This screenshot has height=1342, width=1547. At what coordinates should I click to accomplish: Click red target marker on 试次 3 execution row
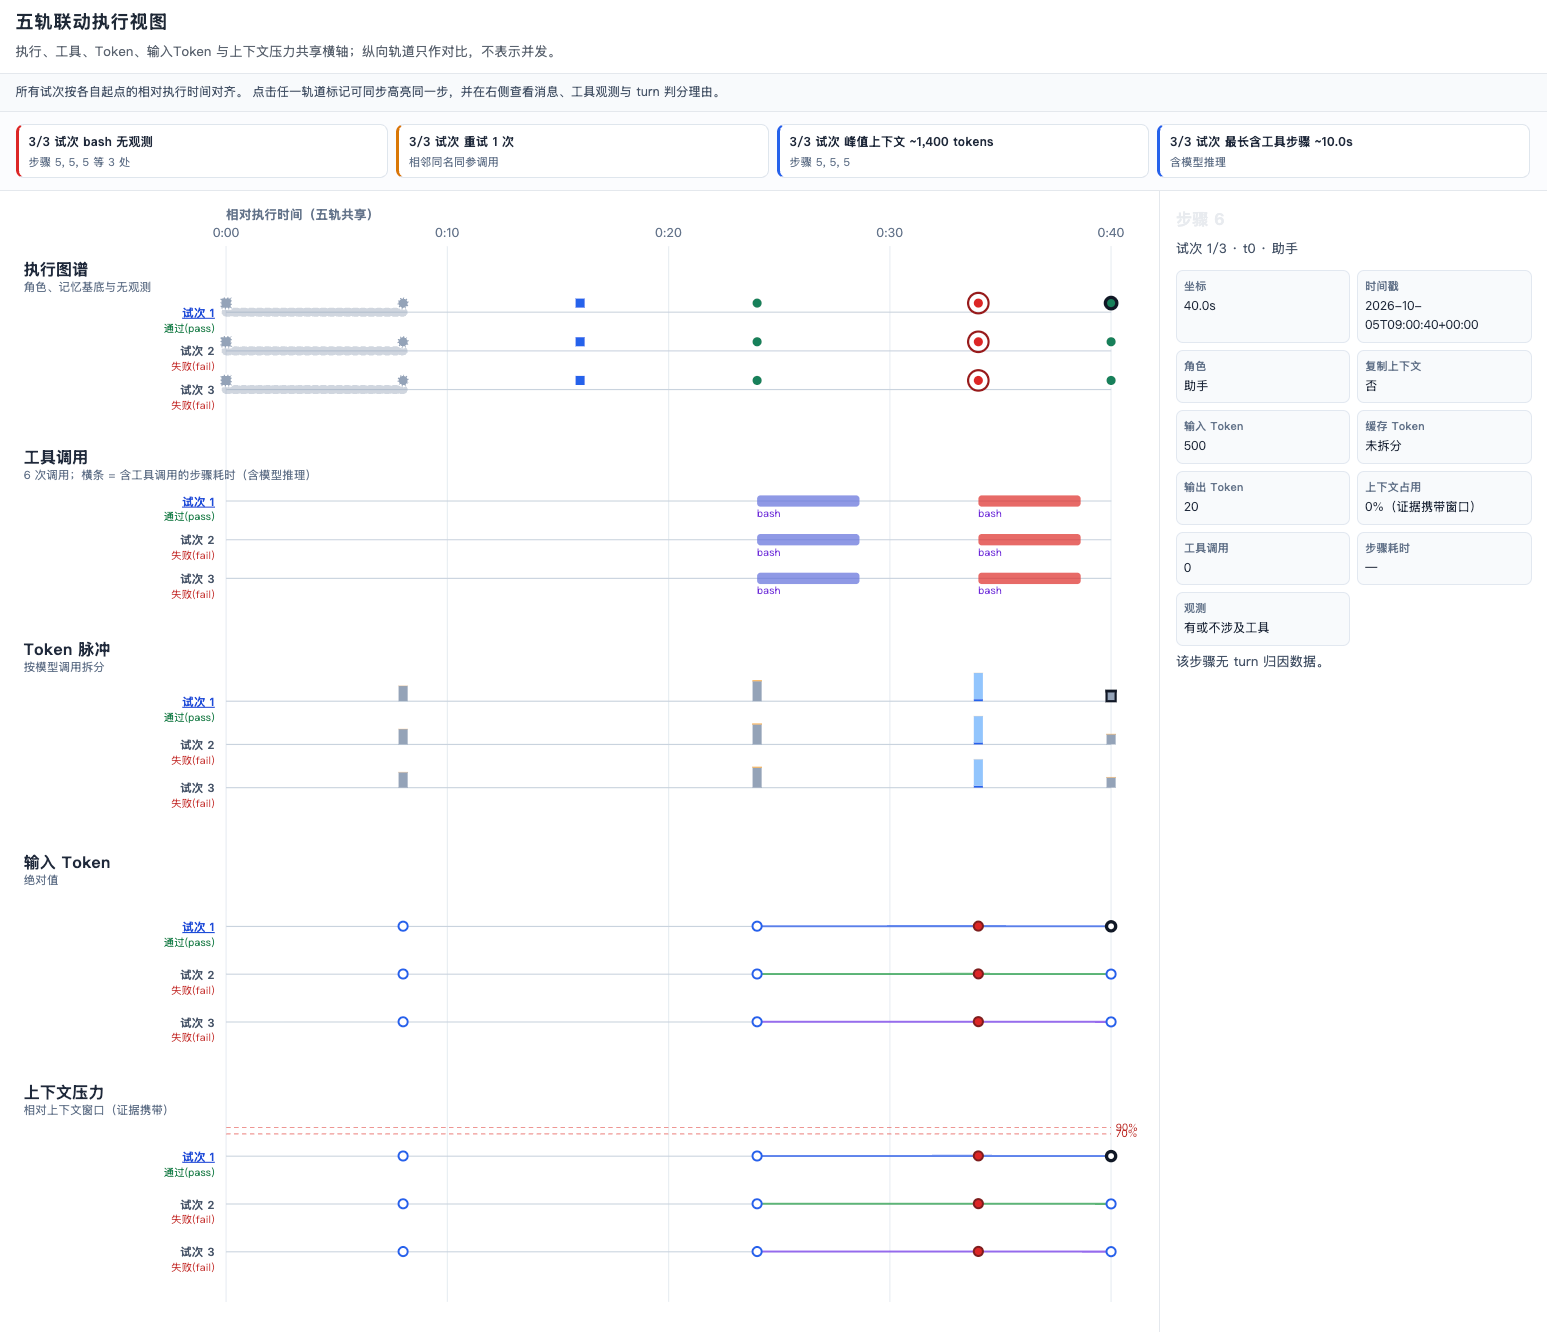[x=978, y=380]
